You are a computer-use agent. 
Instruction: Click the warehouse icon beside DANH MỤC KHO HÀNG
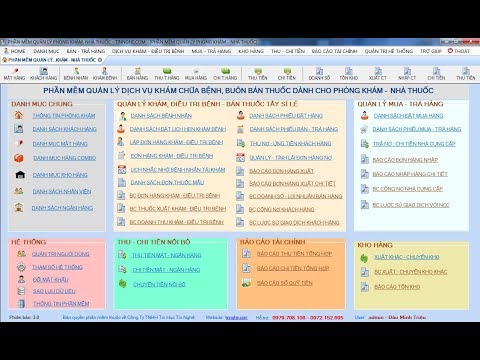tap(20, 174)
